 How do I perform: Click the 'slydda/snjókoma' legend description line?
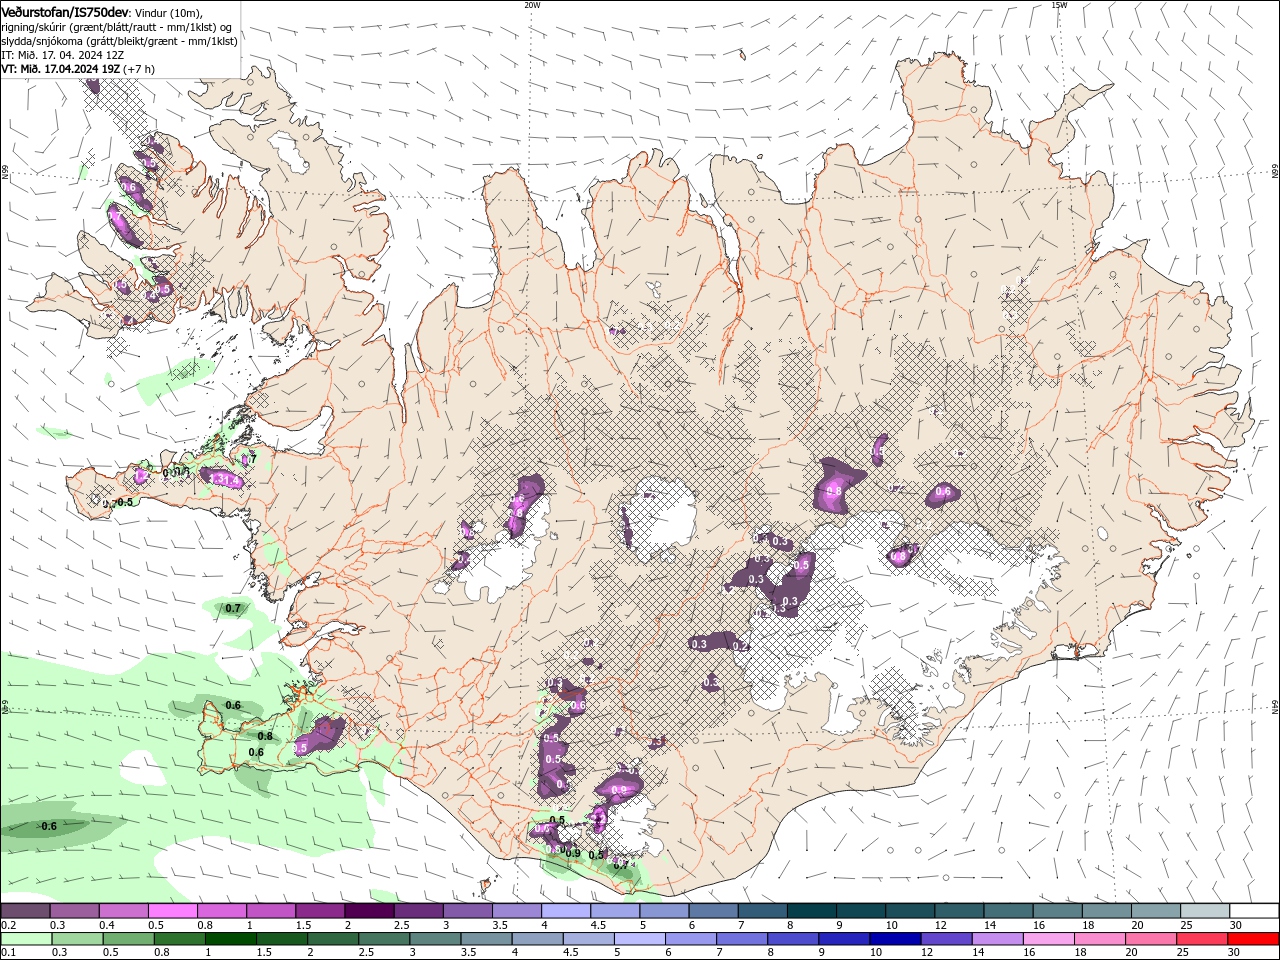coord(119,41)
